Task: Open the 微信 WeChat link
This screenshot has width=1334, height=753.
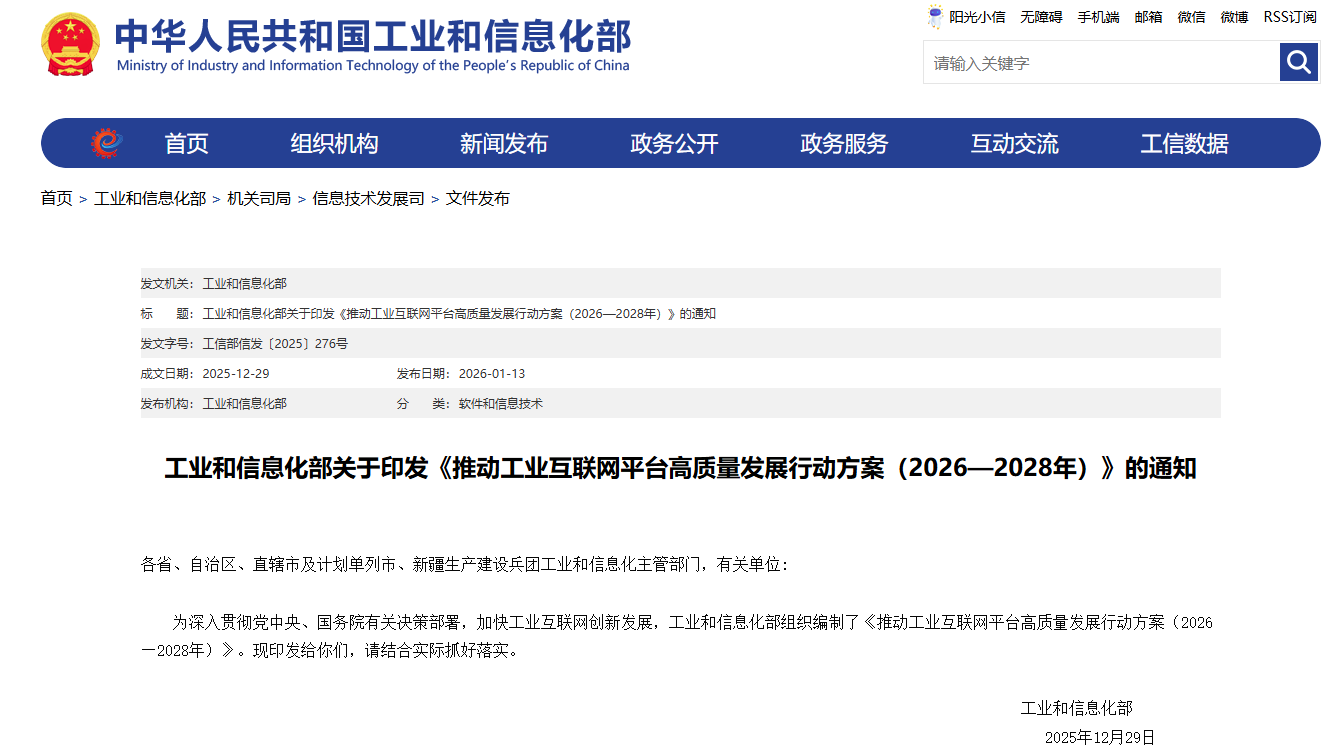Action: tap(1191, 17)
